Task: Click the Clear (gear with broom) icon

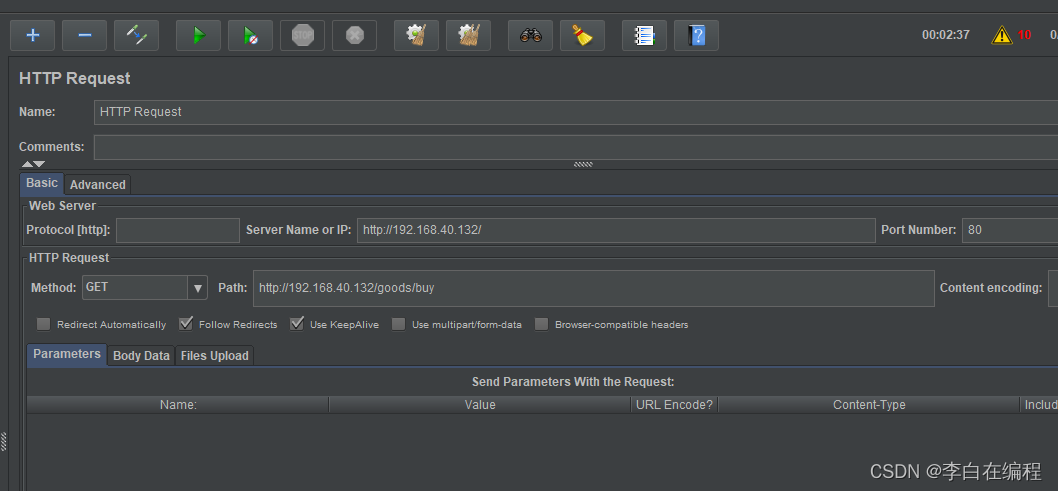Action: pos(416,35)
